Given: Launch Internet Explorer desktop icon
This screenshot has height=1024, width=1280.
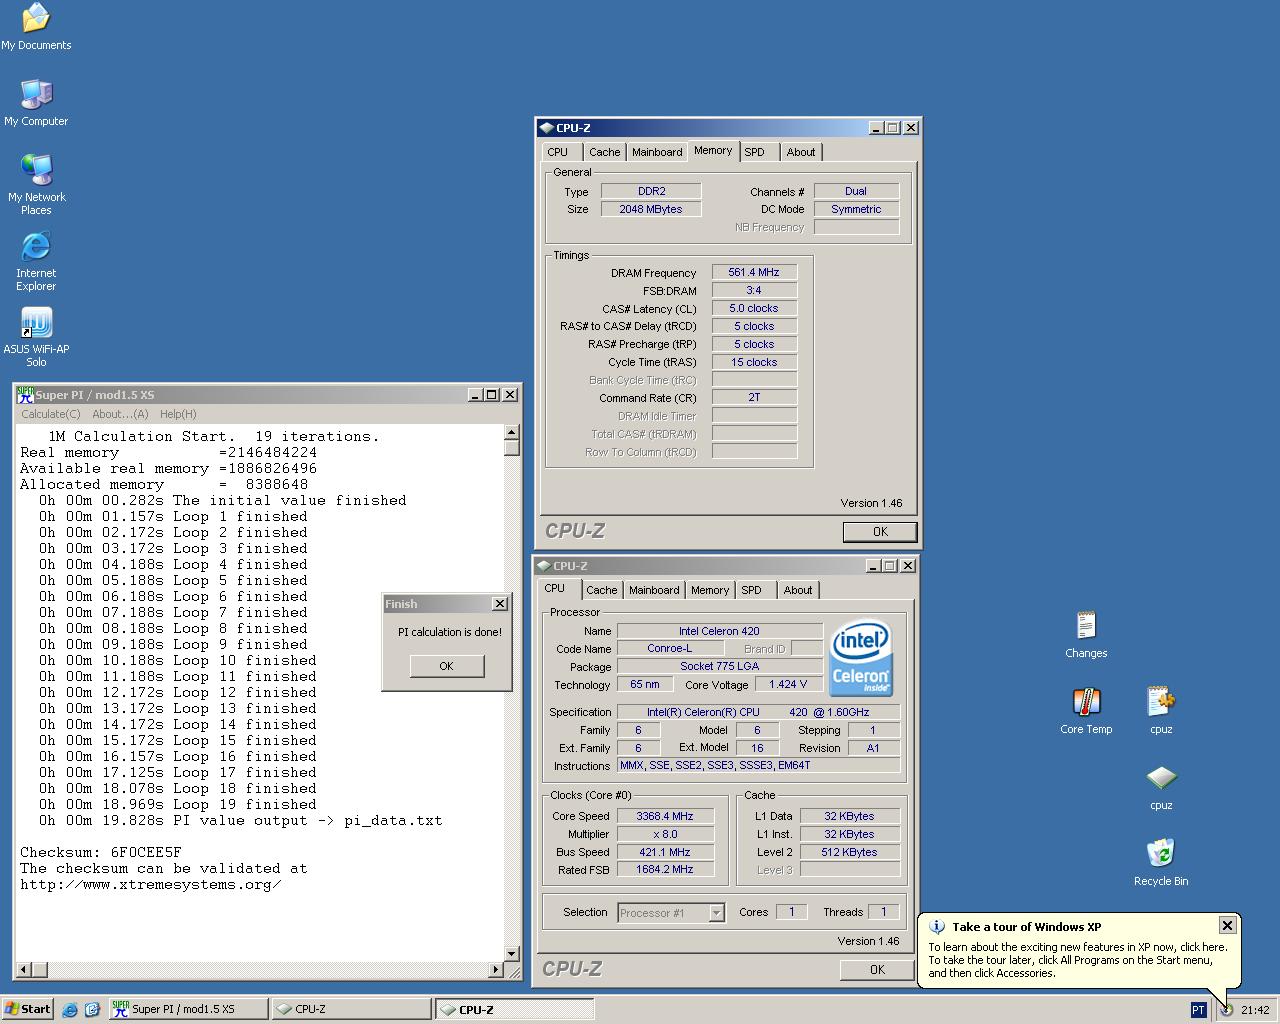Looking at the screenshot, I should pyautogui.click(x=36, y=260).
